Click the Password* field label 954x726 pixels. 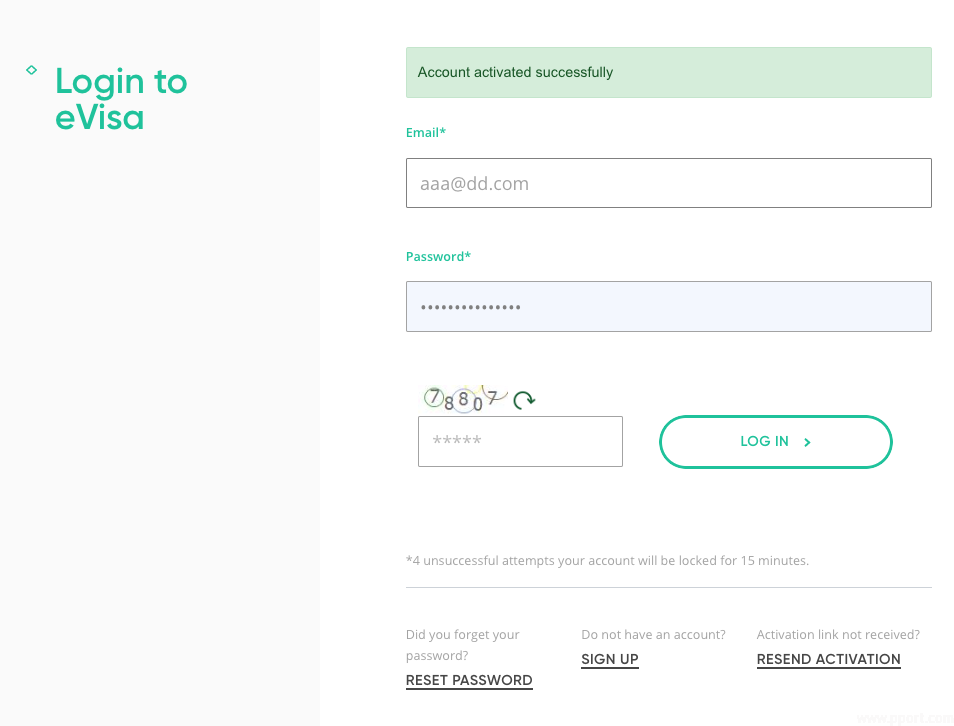pos(438,256)
